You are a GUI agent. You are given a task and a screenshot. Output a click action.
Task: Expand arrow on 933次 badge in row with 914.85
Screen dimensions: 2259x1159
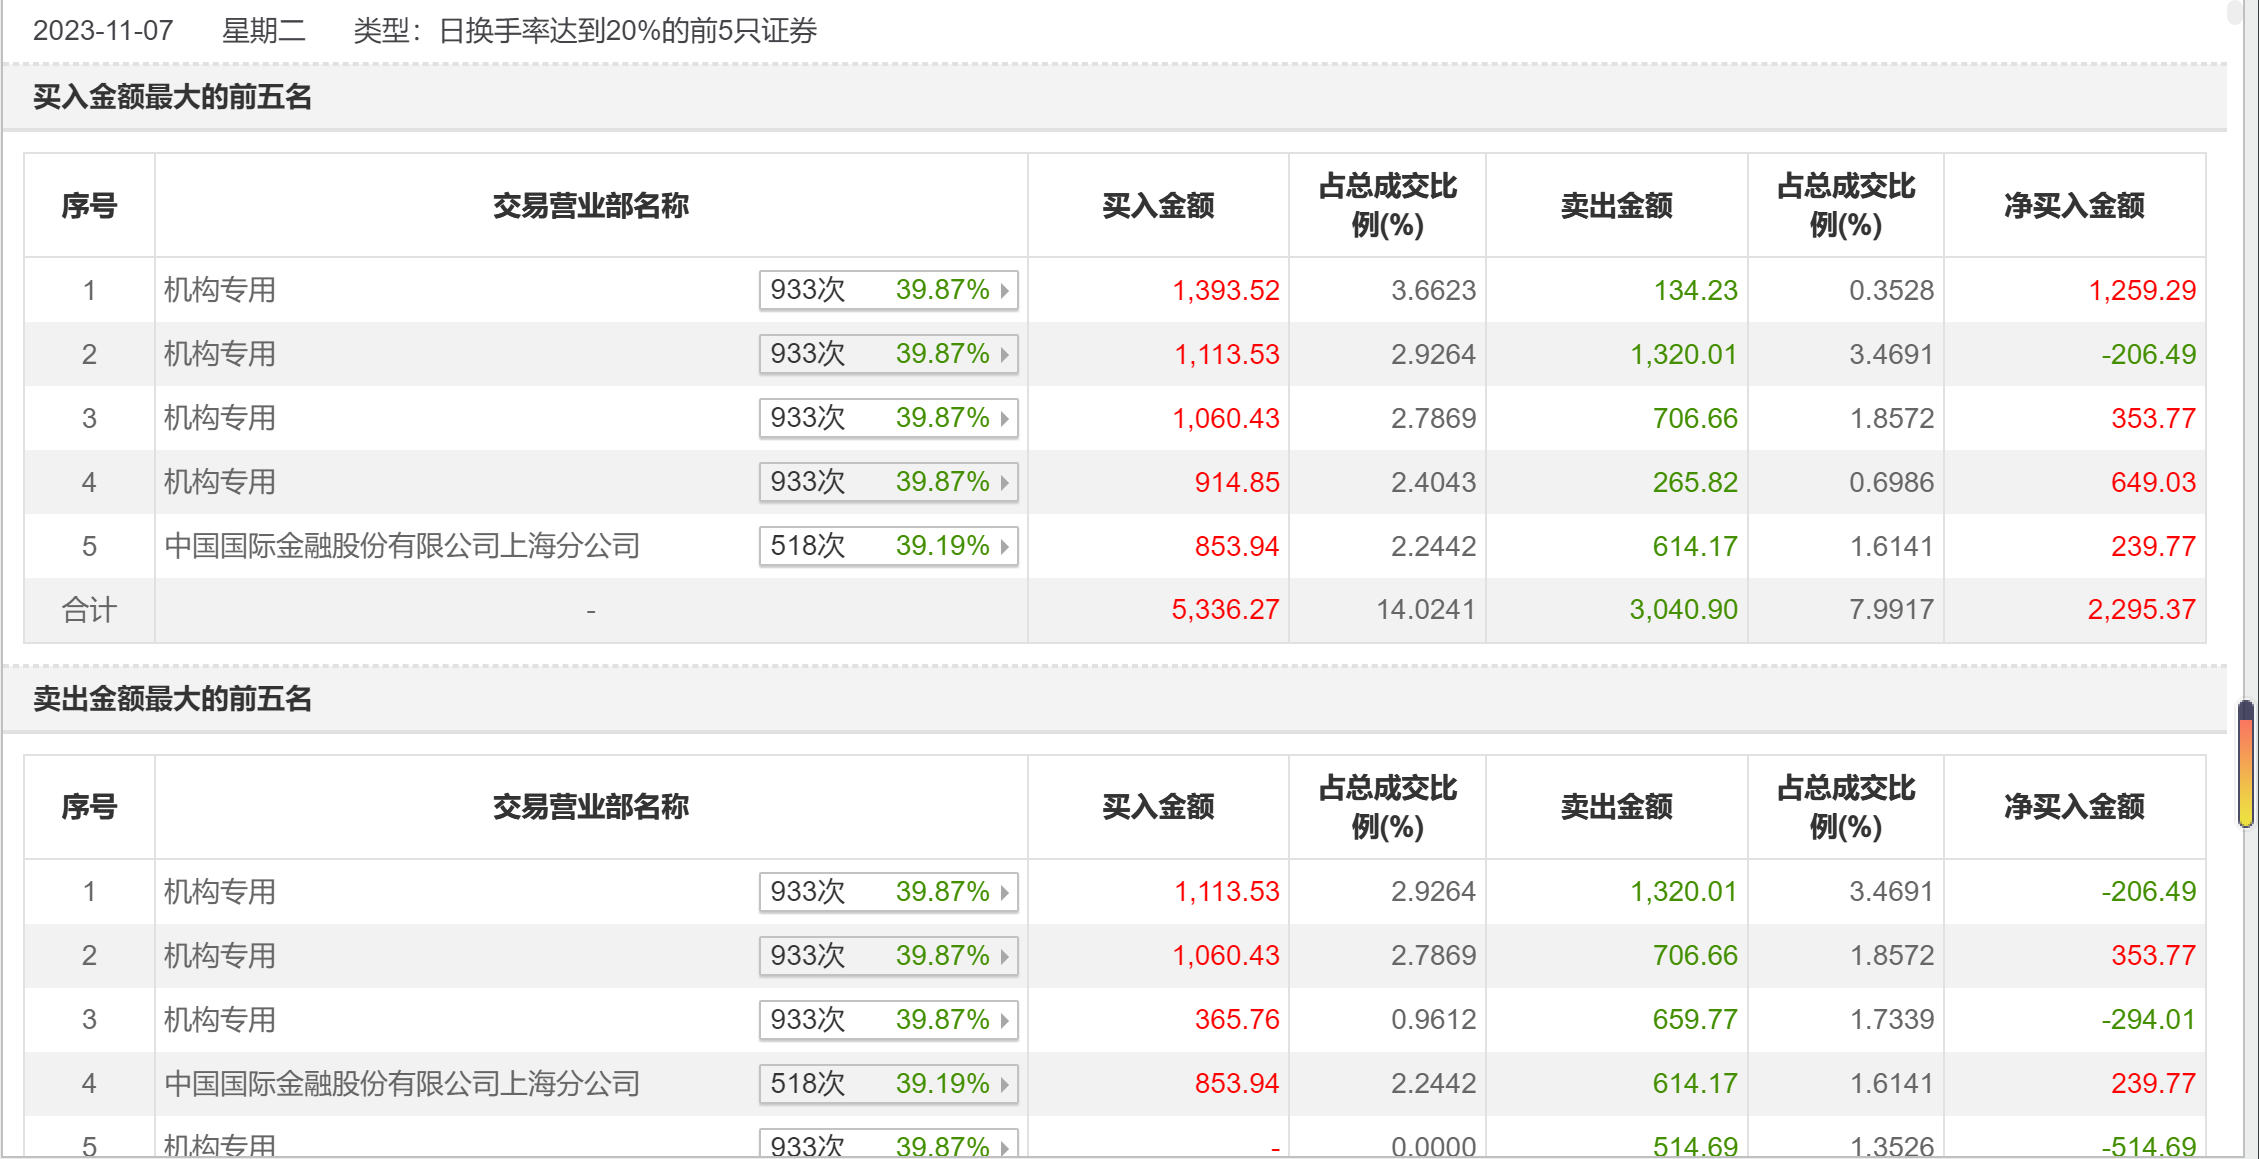(x=1004, y=482)
